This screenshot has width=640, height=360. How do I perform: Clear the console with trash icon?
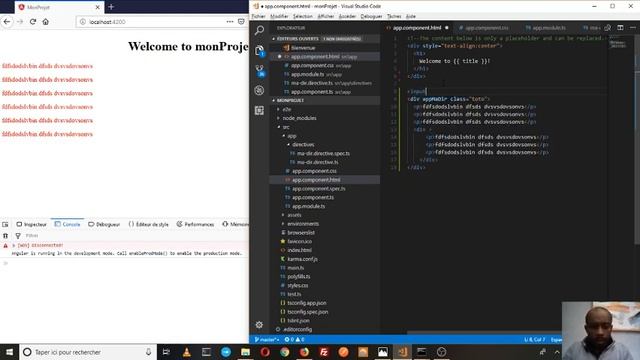5,236
